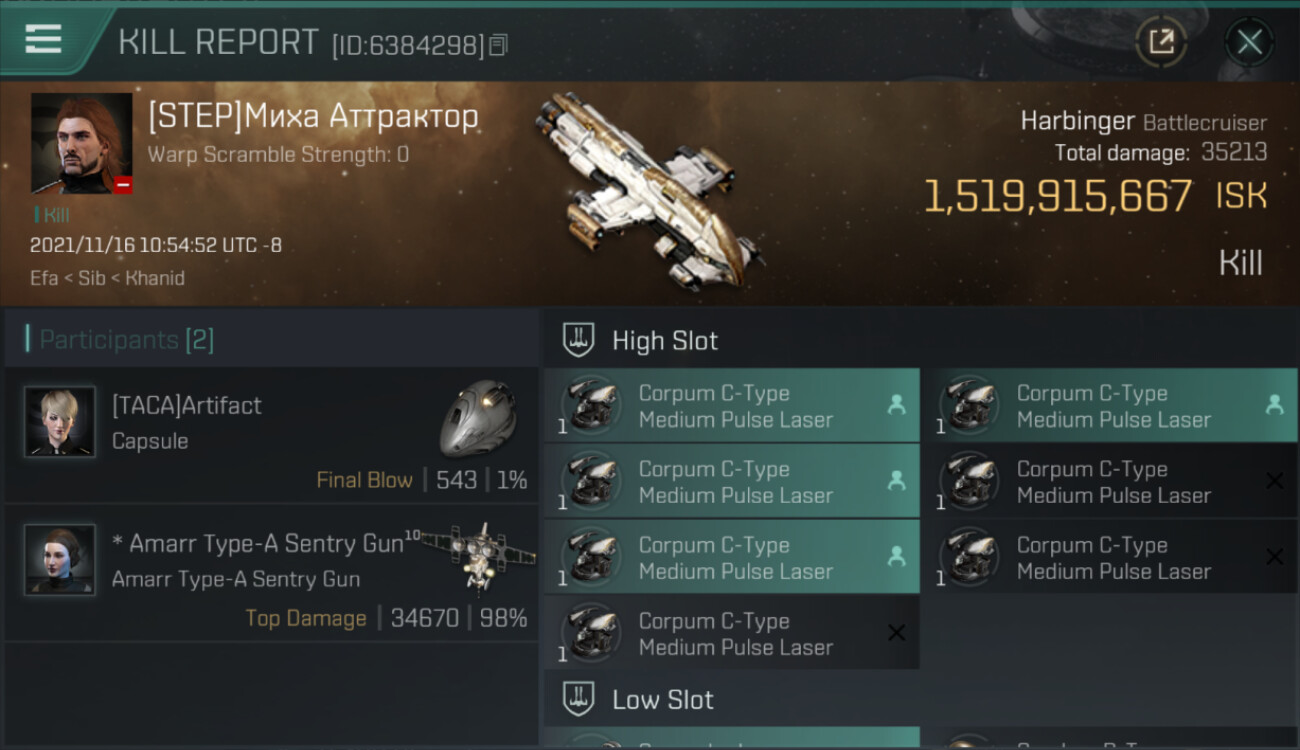Click the X mark on bottom-left pulse laser

(896, 633)
